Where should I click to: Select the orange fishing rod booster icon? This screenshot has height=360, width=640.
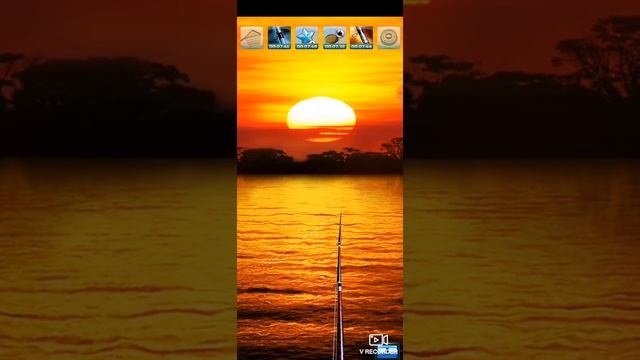tap(361, 38)
